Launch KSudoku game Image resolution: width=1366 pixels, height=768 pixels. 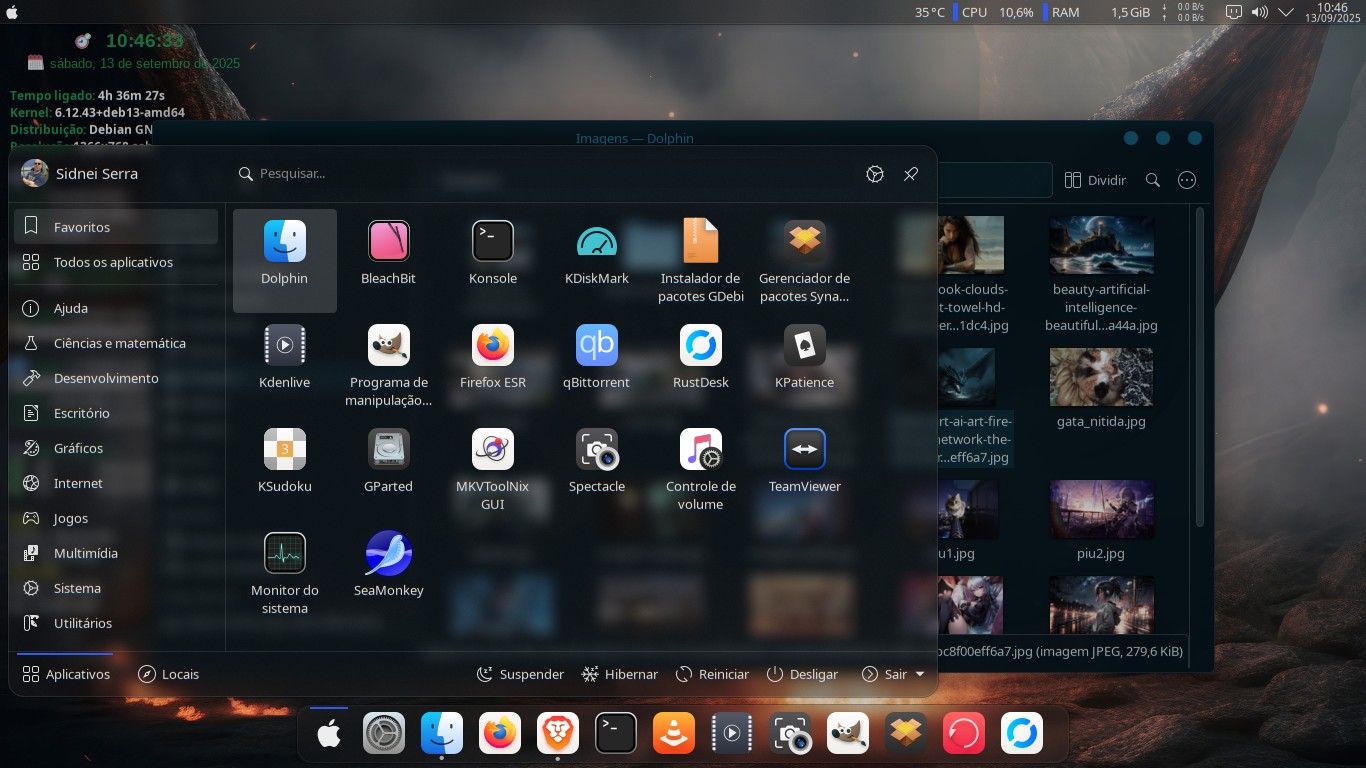tap(285, 468)
